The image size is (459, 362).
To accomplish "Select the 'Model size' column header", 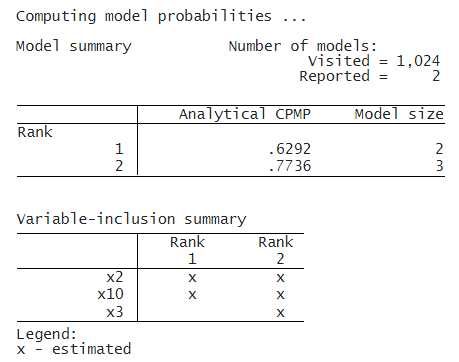I will [x=399, y=114].
